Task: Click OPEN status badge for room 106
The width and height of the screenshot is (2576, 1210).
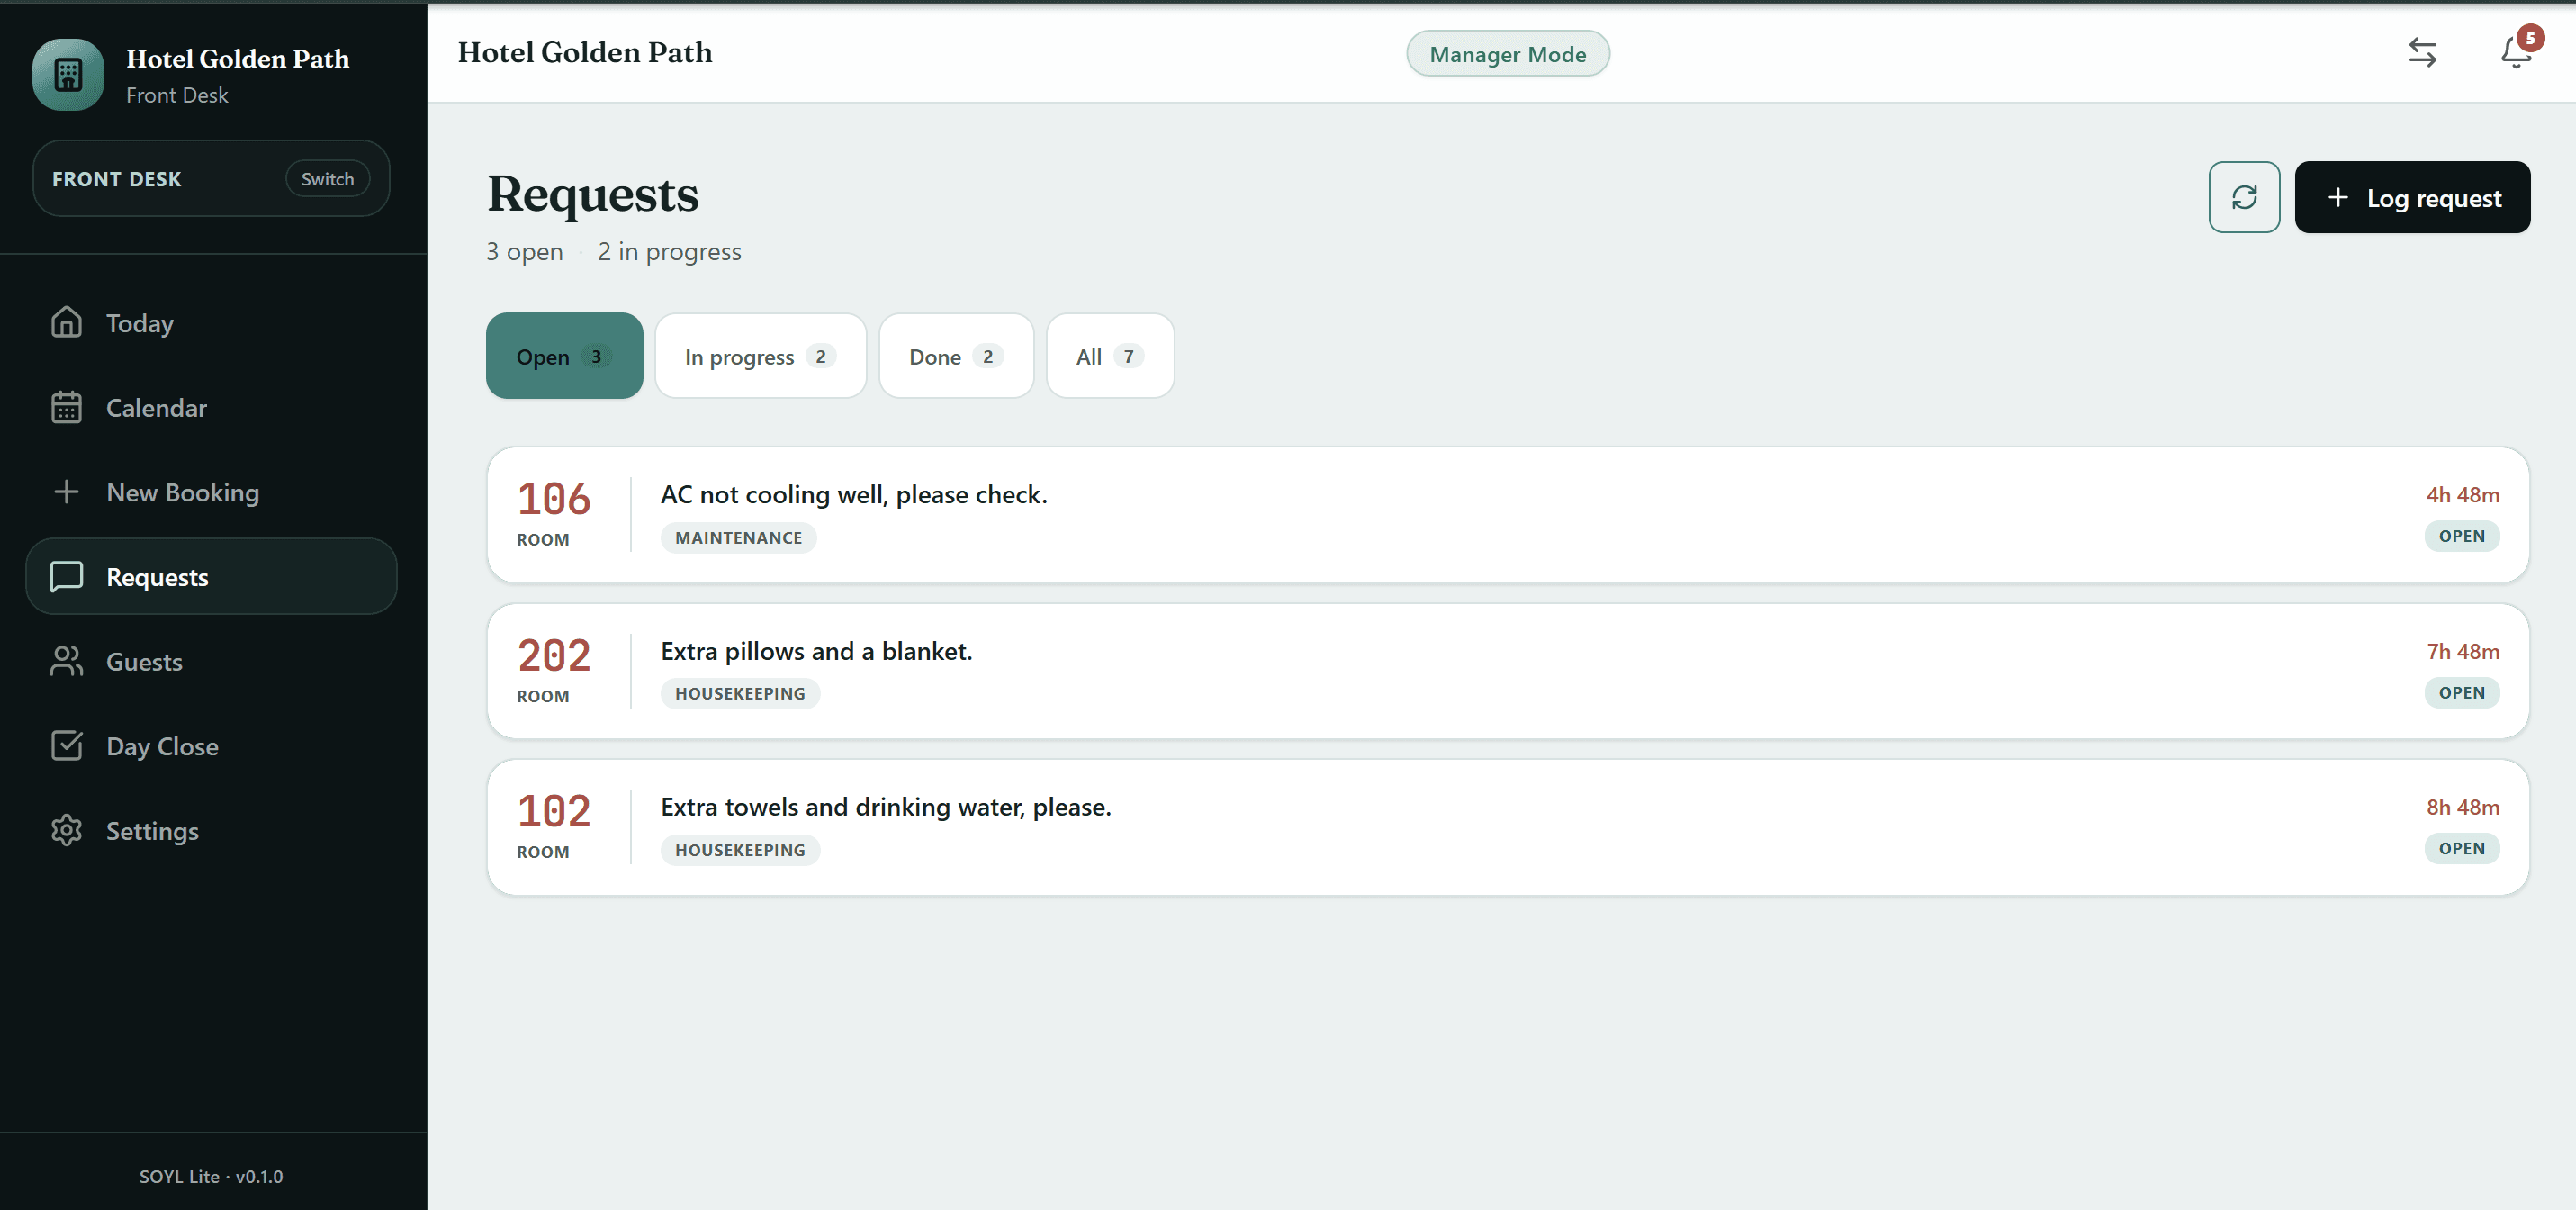Action: (2461, 536)
